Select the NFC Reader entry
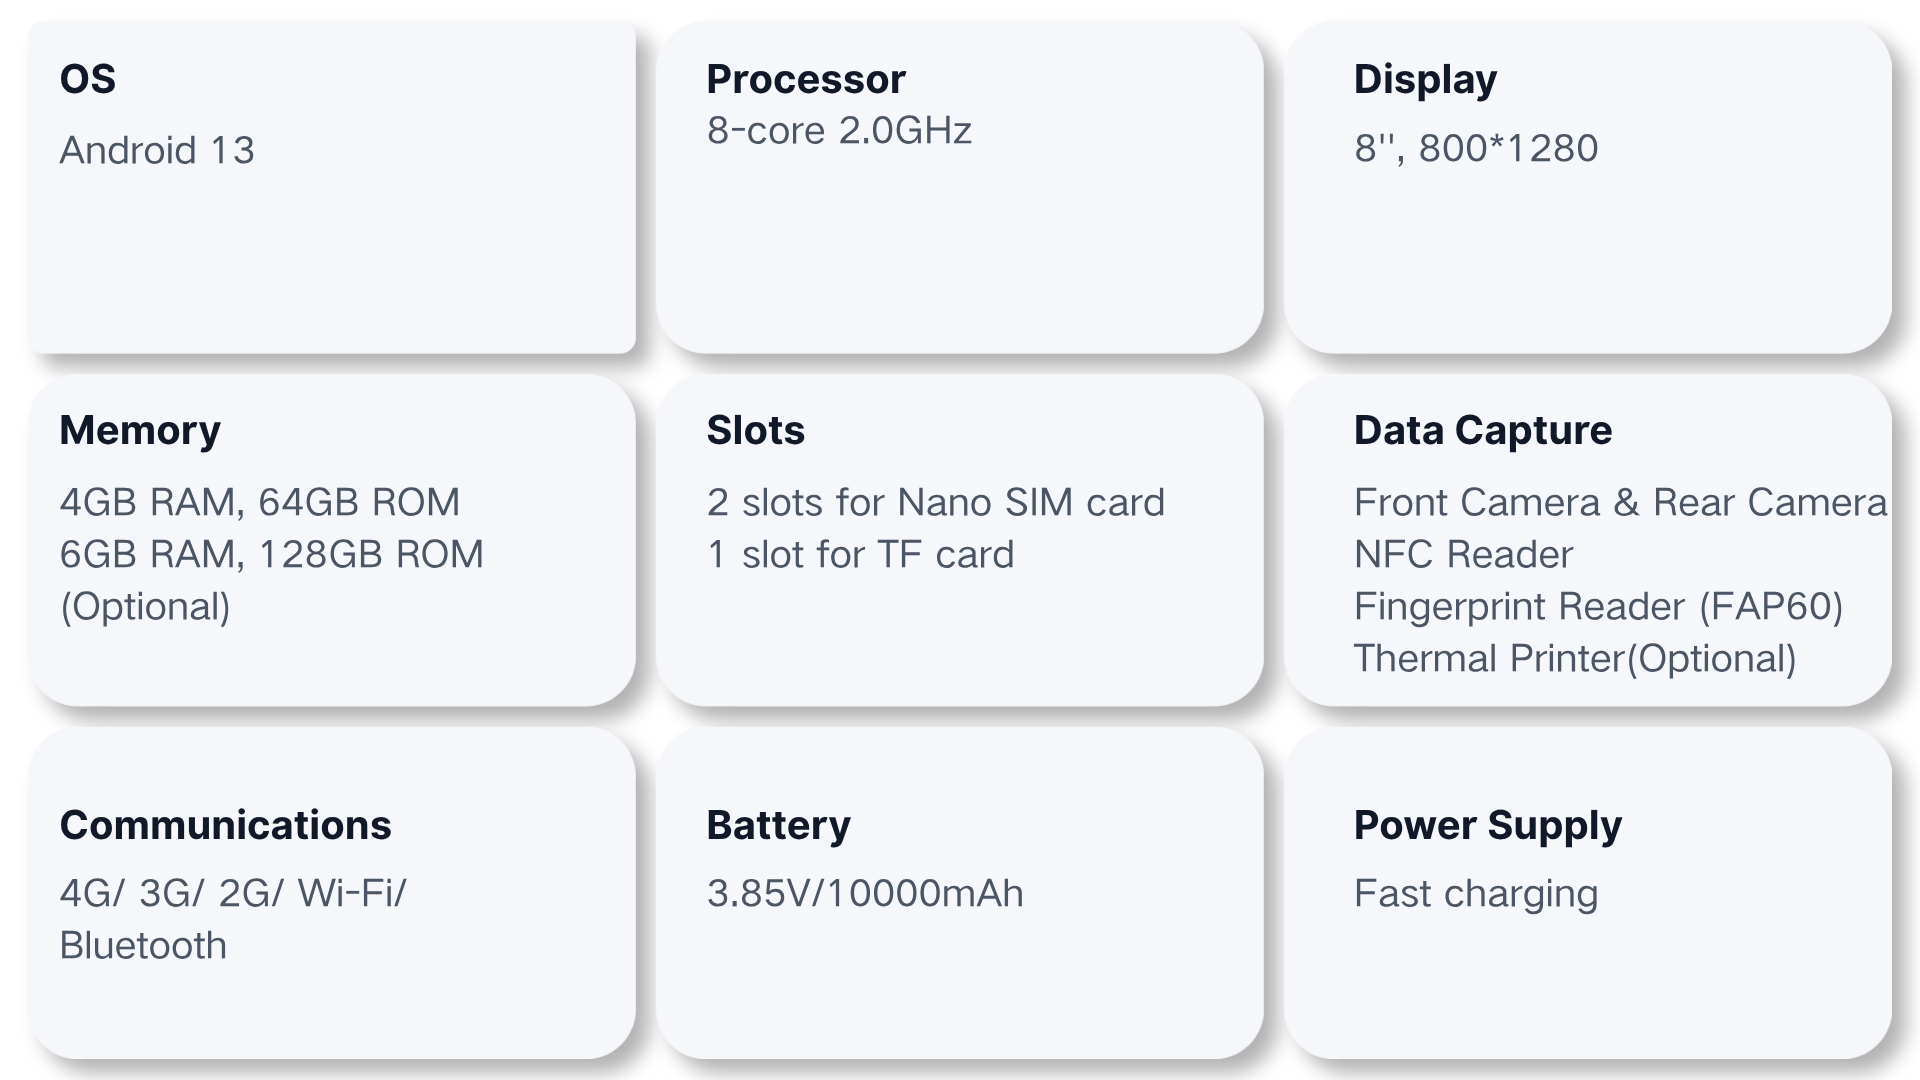This screenshot has width=1920, height=1080. click(1463, 554)
